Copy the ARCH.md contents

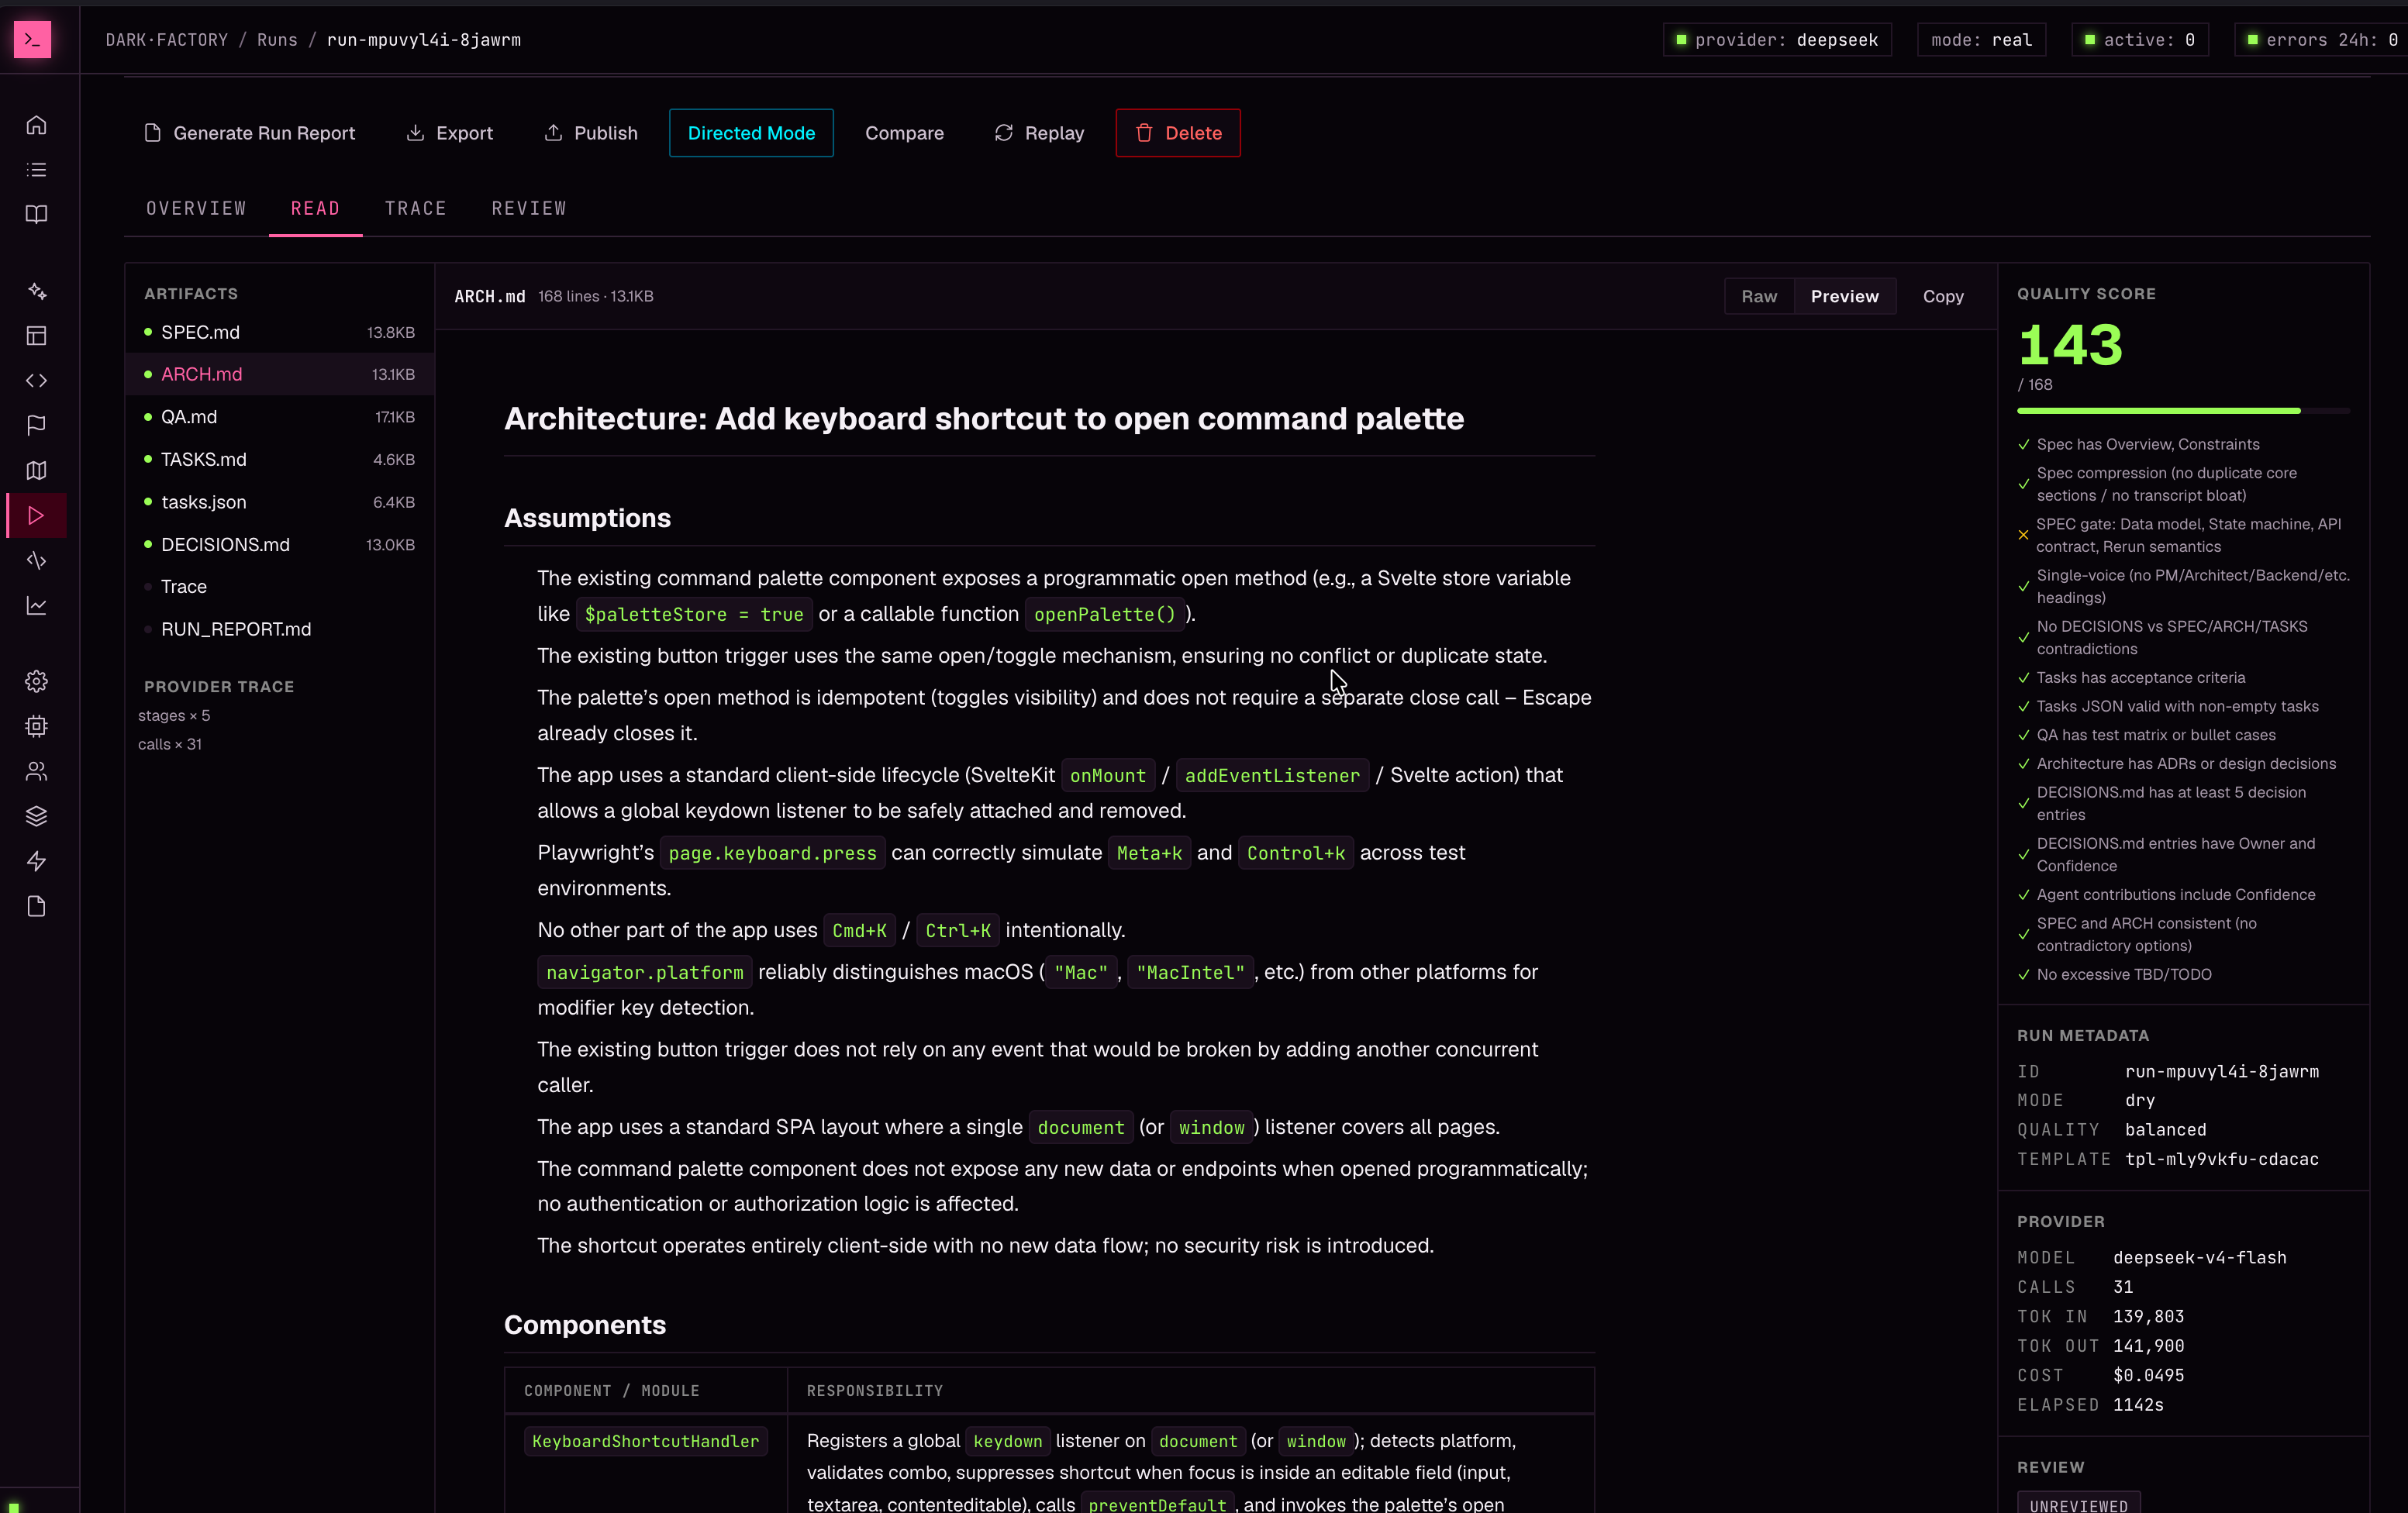tap(1942, 296)
